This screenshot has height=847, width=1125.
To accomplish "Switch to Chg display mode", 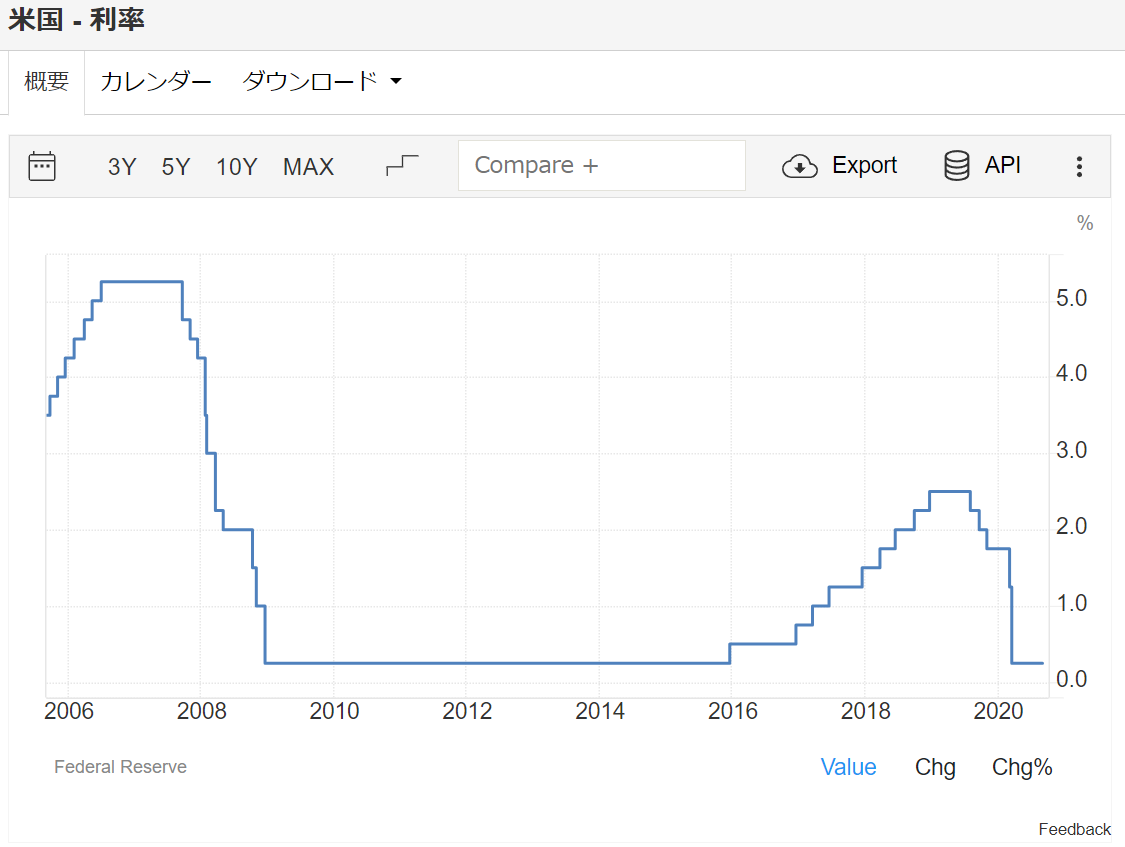I will [935, 767].
